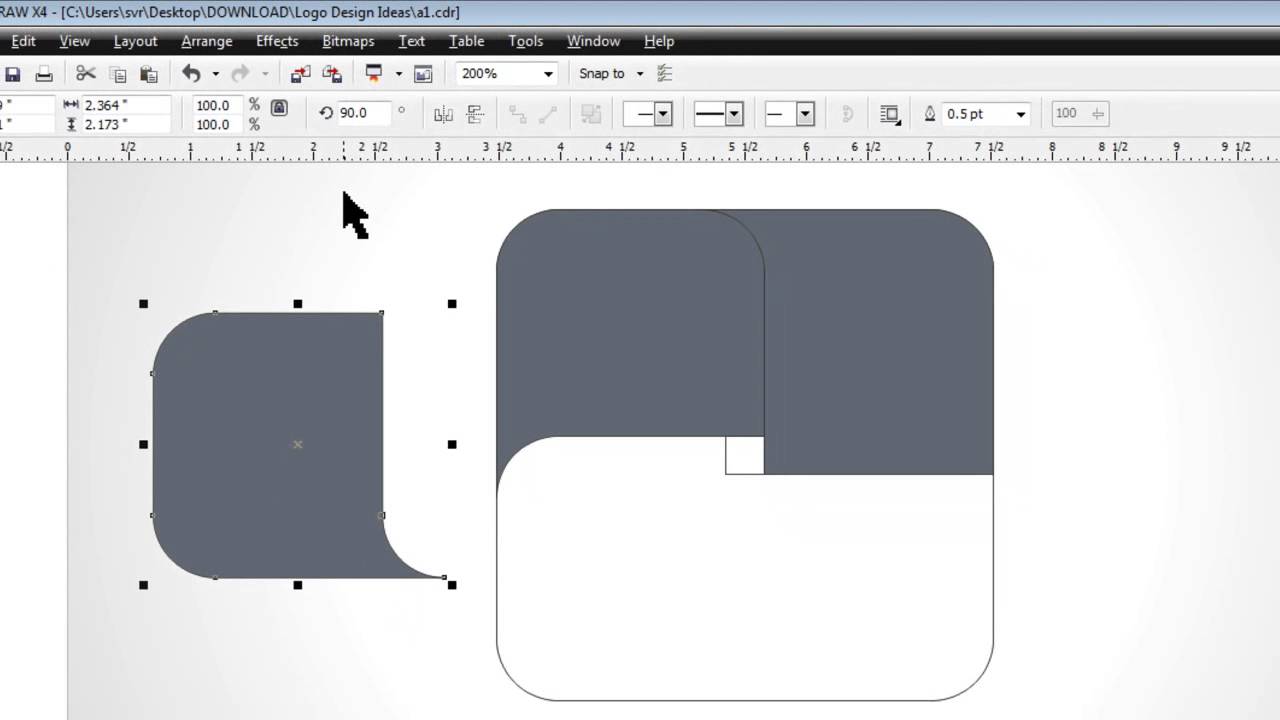
Task: Mirror the object vertically
Action: [x=475, y=114]
